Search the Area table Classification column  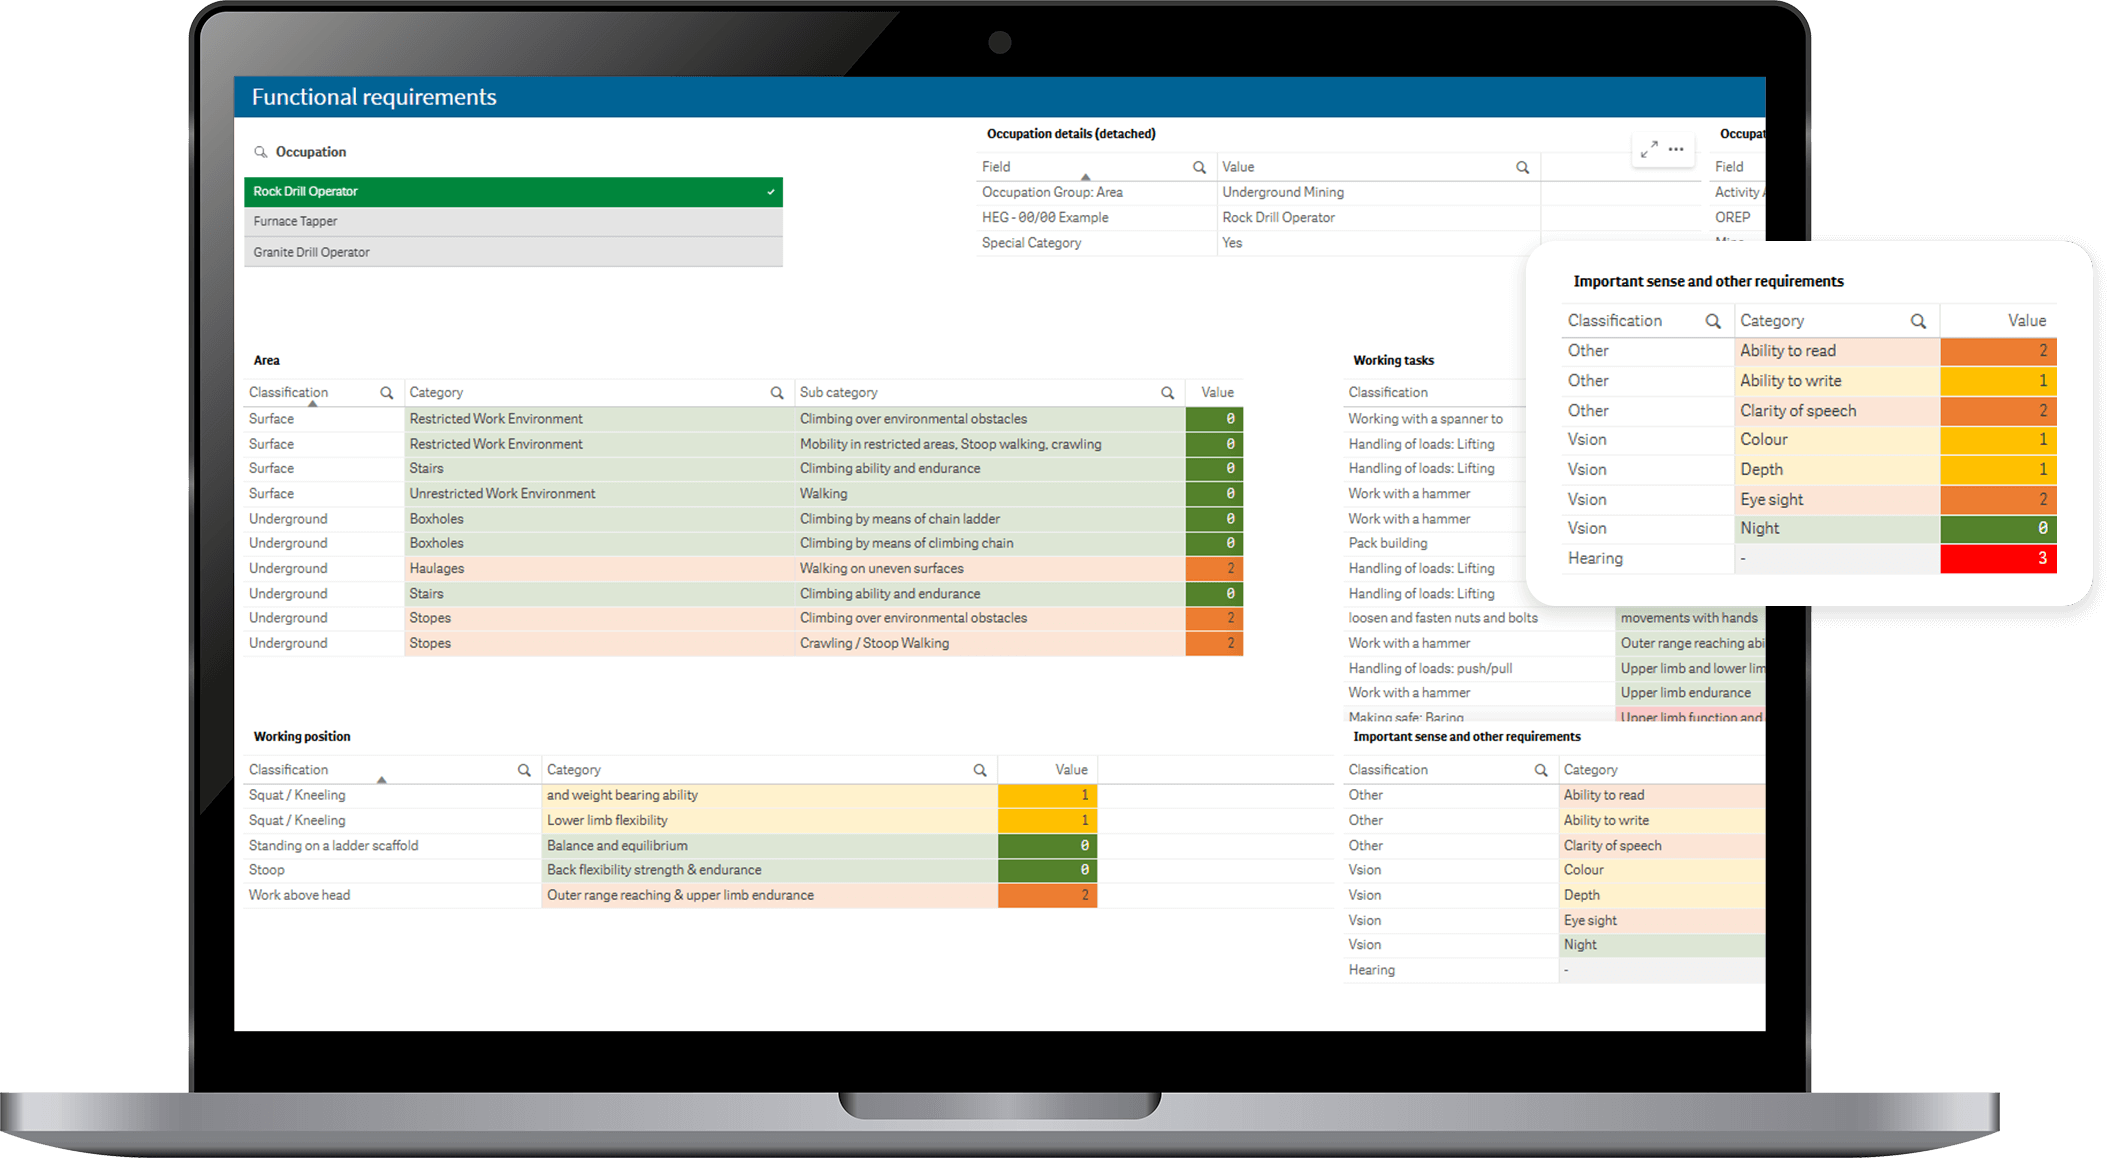pyautogui.click(x=386, y=393)
